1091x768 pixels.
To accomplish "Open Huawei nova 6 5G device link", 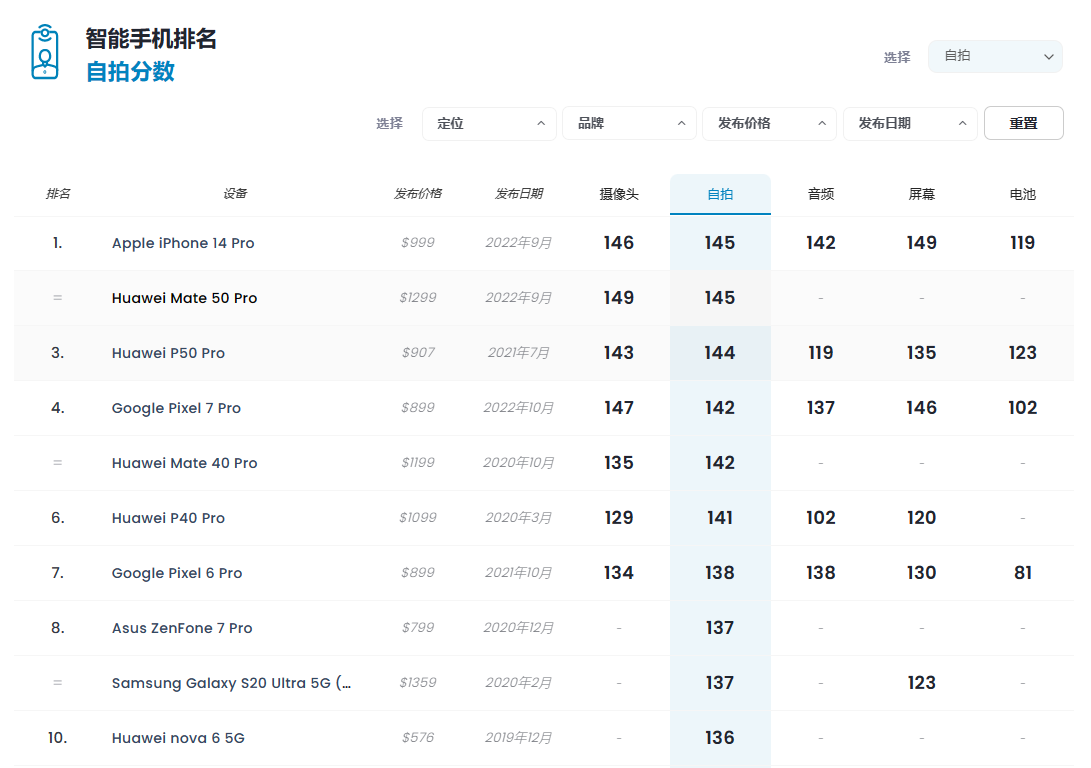I will [178, 737].
